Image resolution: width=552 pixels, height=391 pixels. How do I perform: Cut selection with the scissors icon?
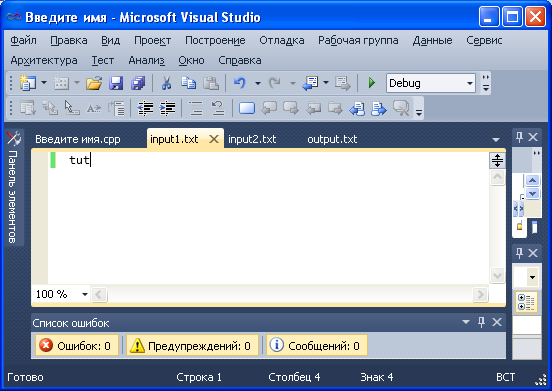[166, 83]
